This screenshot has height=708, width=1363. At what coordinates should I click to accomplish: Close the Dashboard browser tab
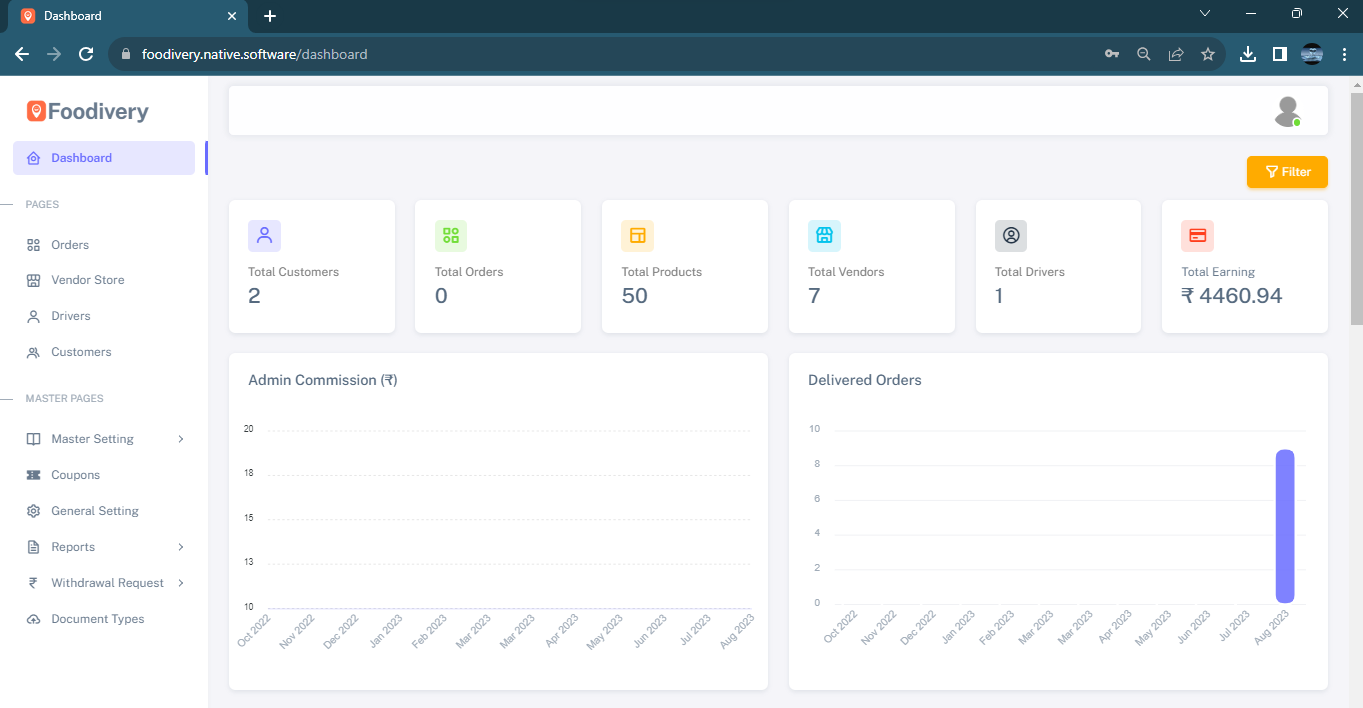pyautogui.click(x=232, y=16)
